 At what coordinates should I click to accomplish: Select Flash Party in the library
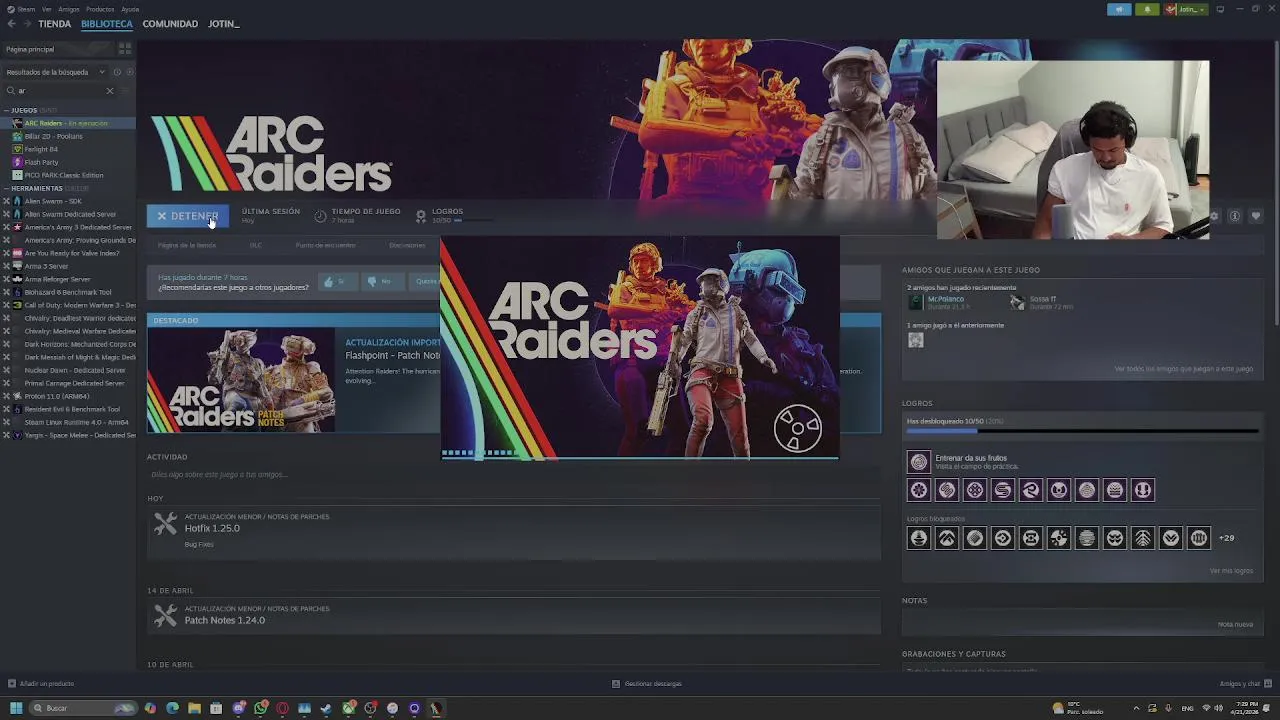[x=68, y=162]
